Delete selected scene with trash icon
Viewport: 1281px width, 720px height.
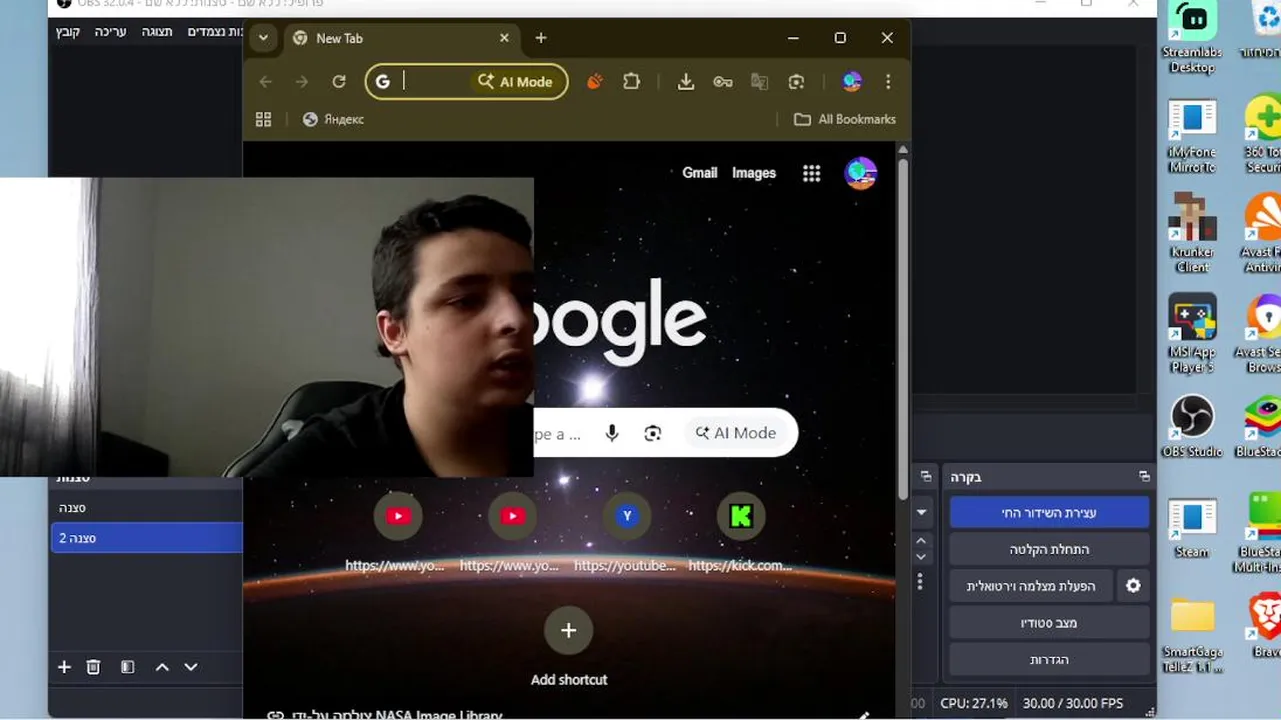tap(93, 667)
